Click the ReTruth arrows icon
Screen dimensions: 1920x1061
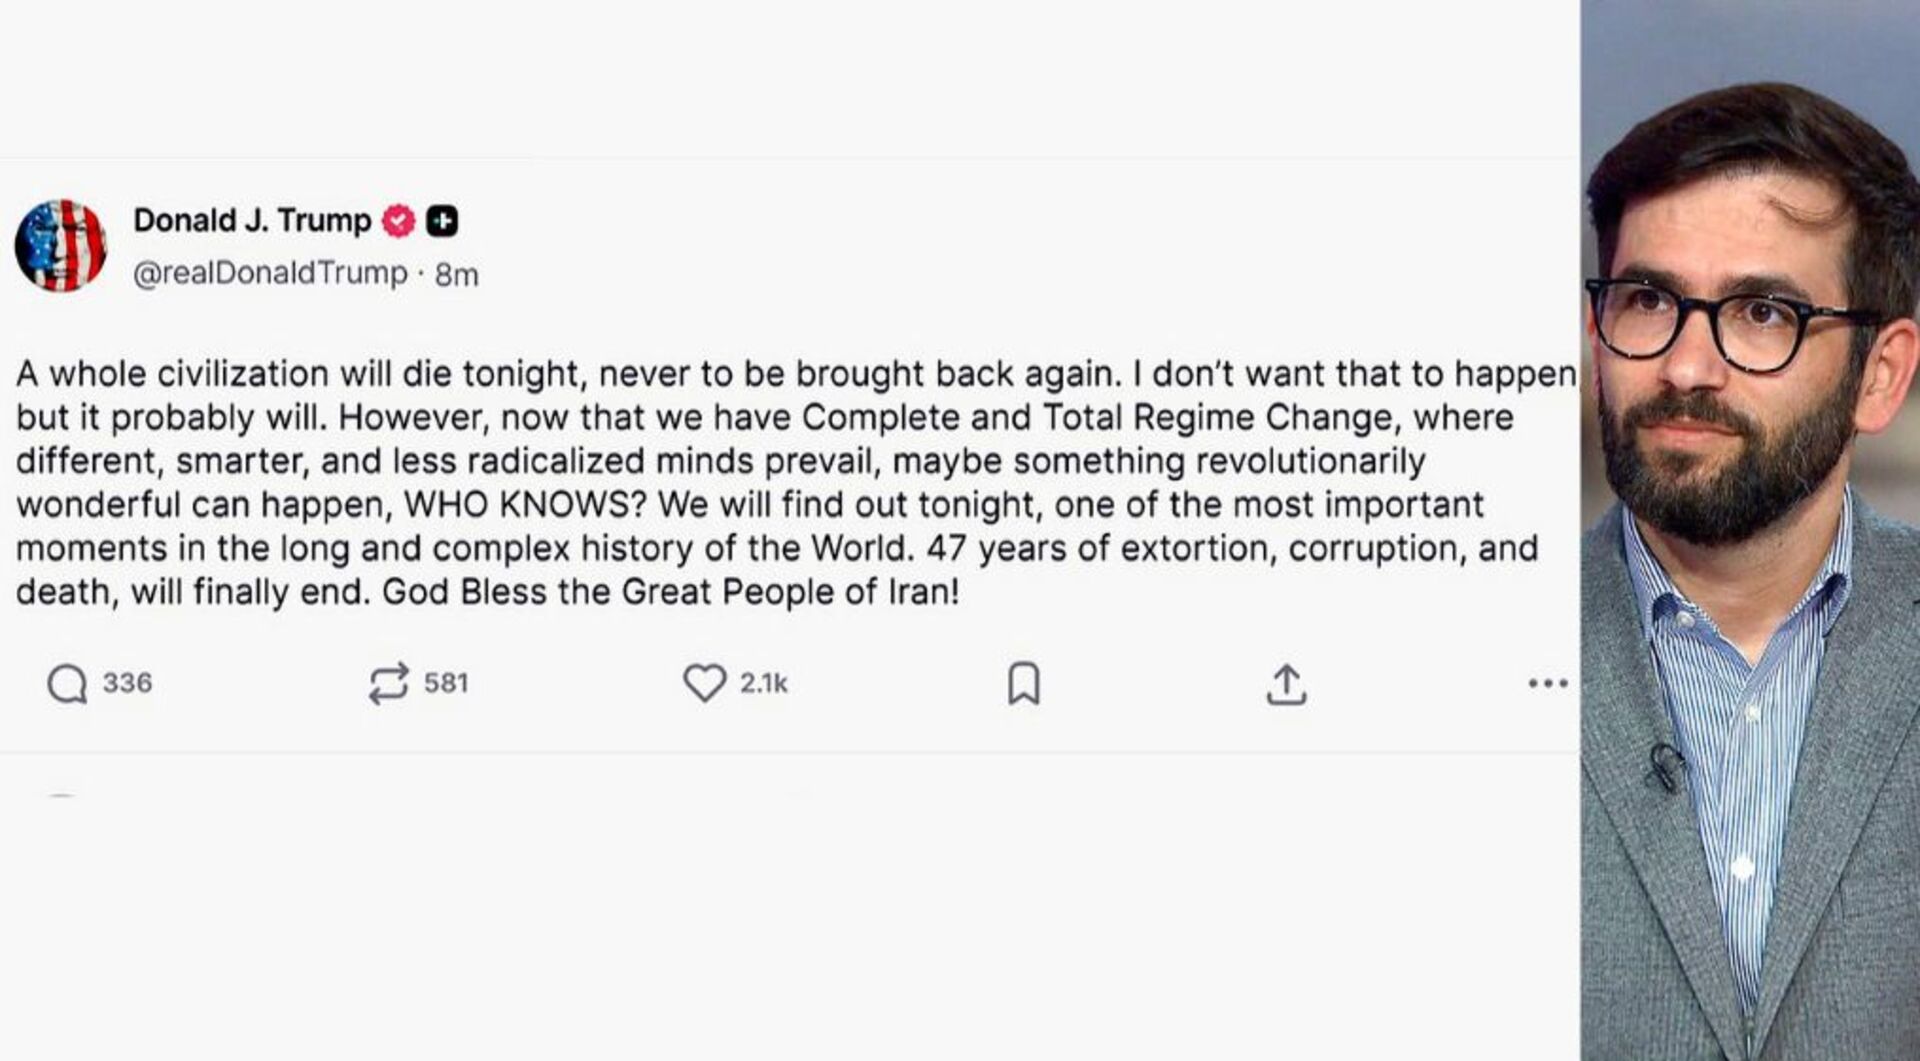click(388, 684)
